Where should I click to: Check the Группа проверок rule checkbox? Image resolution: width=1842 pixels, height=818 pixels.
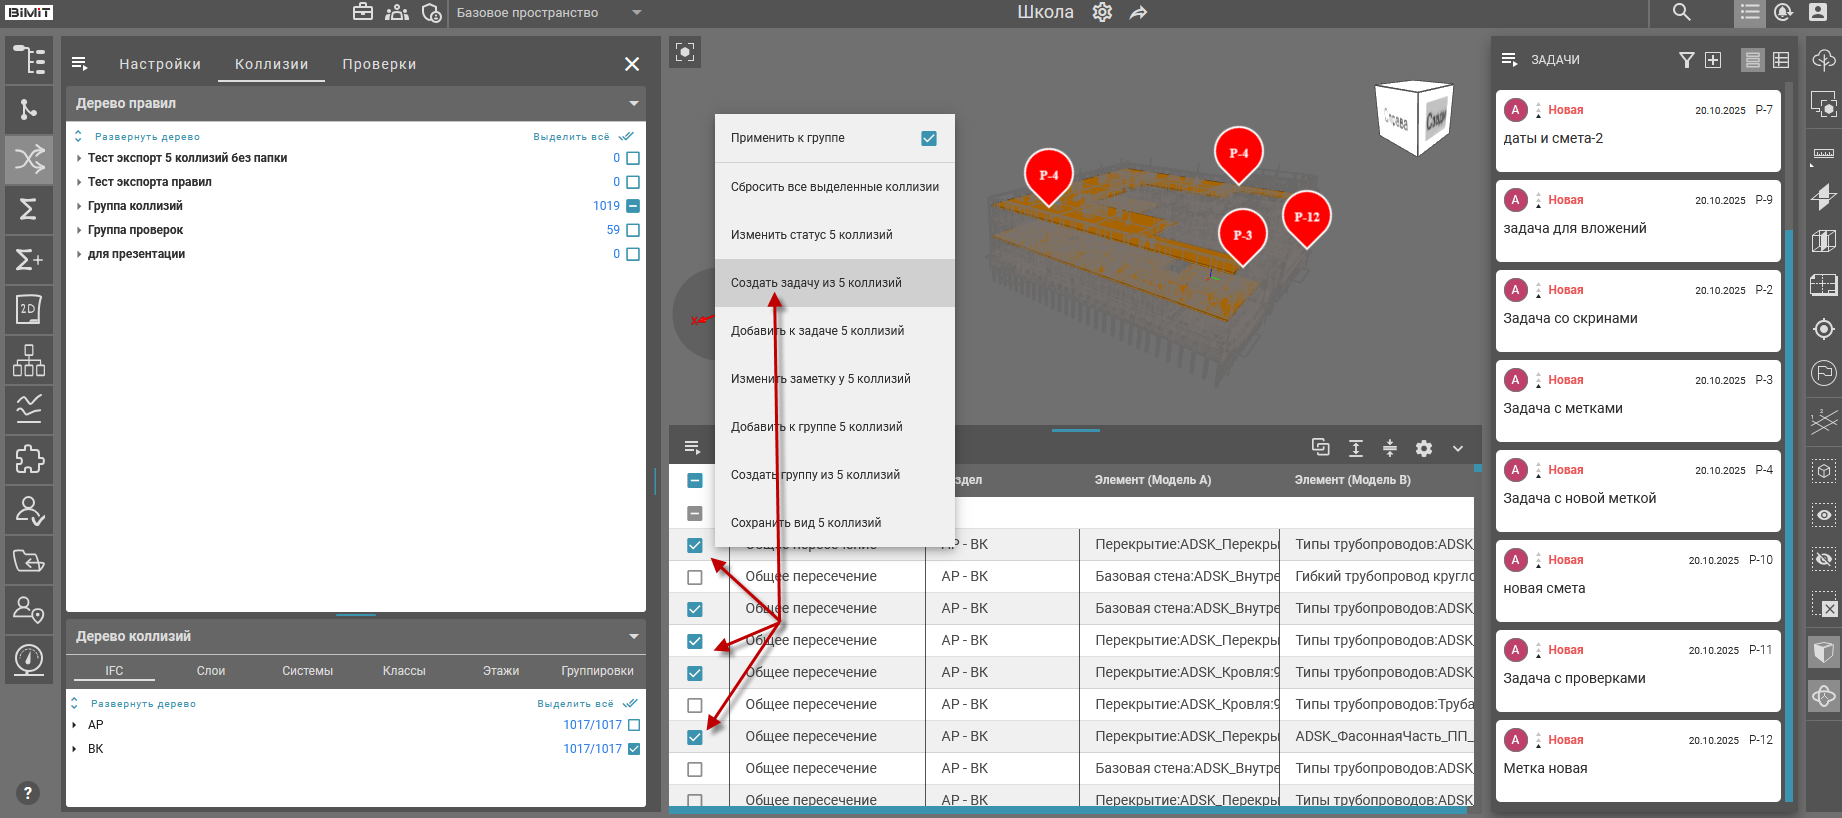pos(633,230)
